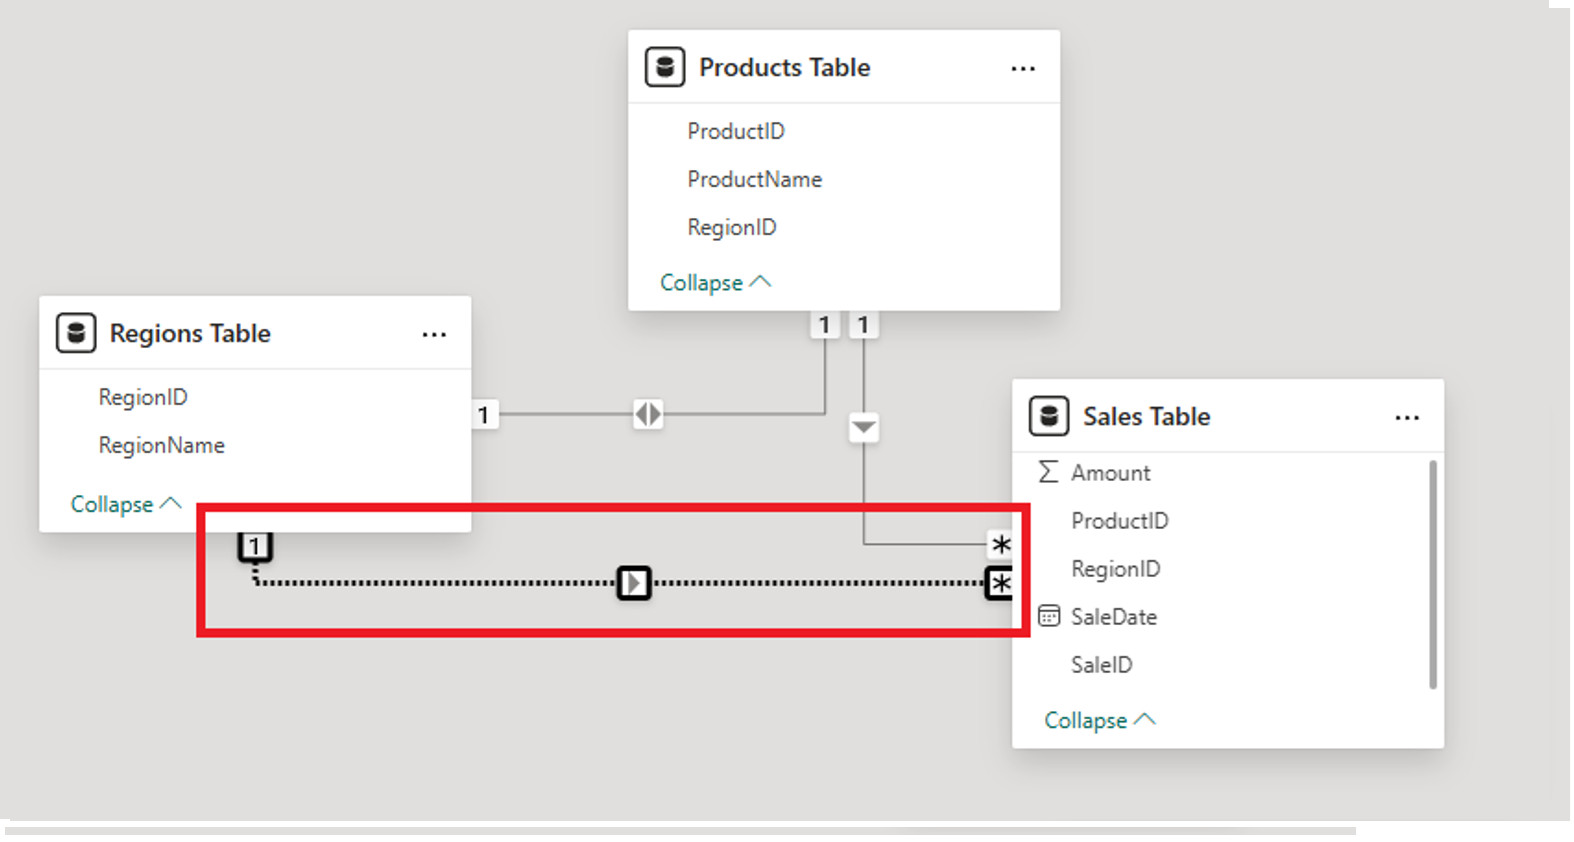The image size is (1574, 842).
Task: Click the right-pointing arrow on the dotted relationship
Action: tap(634, 582)
